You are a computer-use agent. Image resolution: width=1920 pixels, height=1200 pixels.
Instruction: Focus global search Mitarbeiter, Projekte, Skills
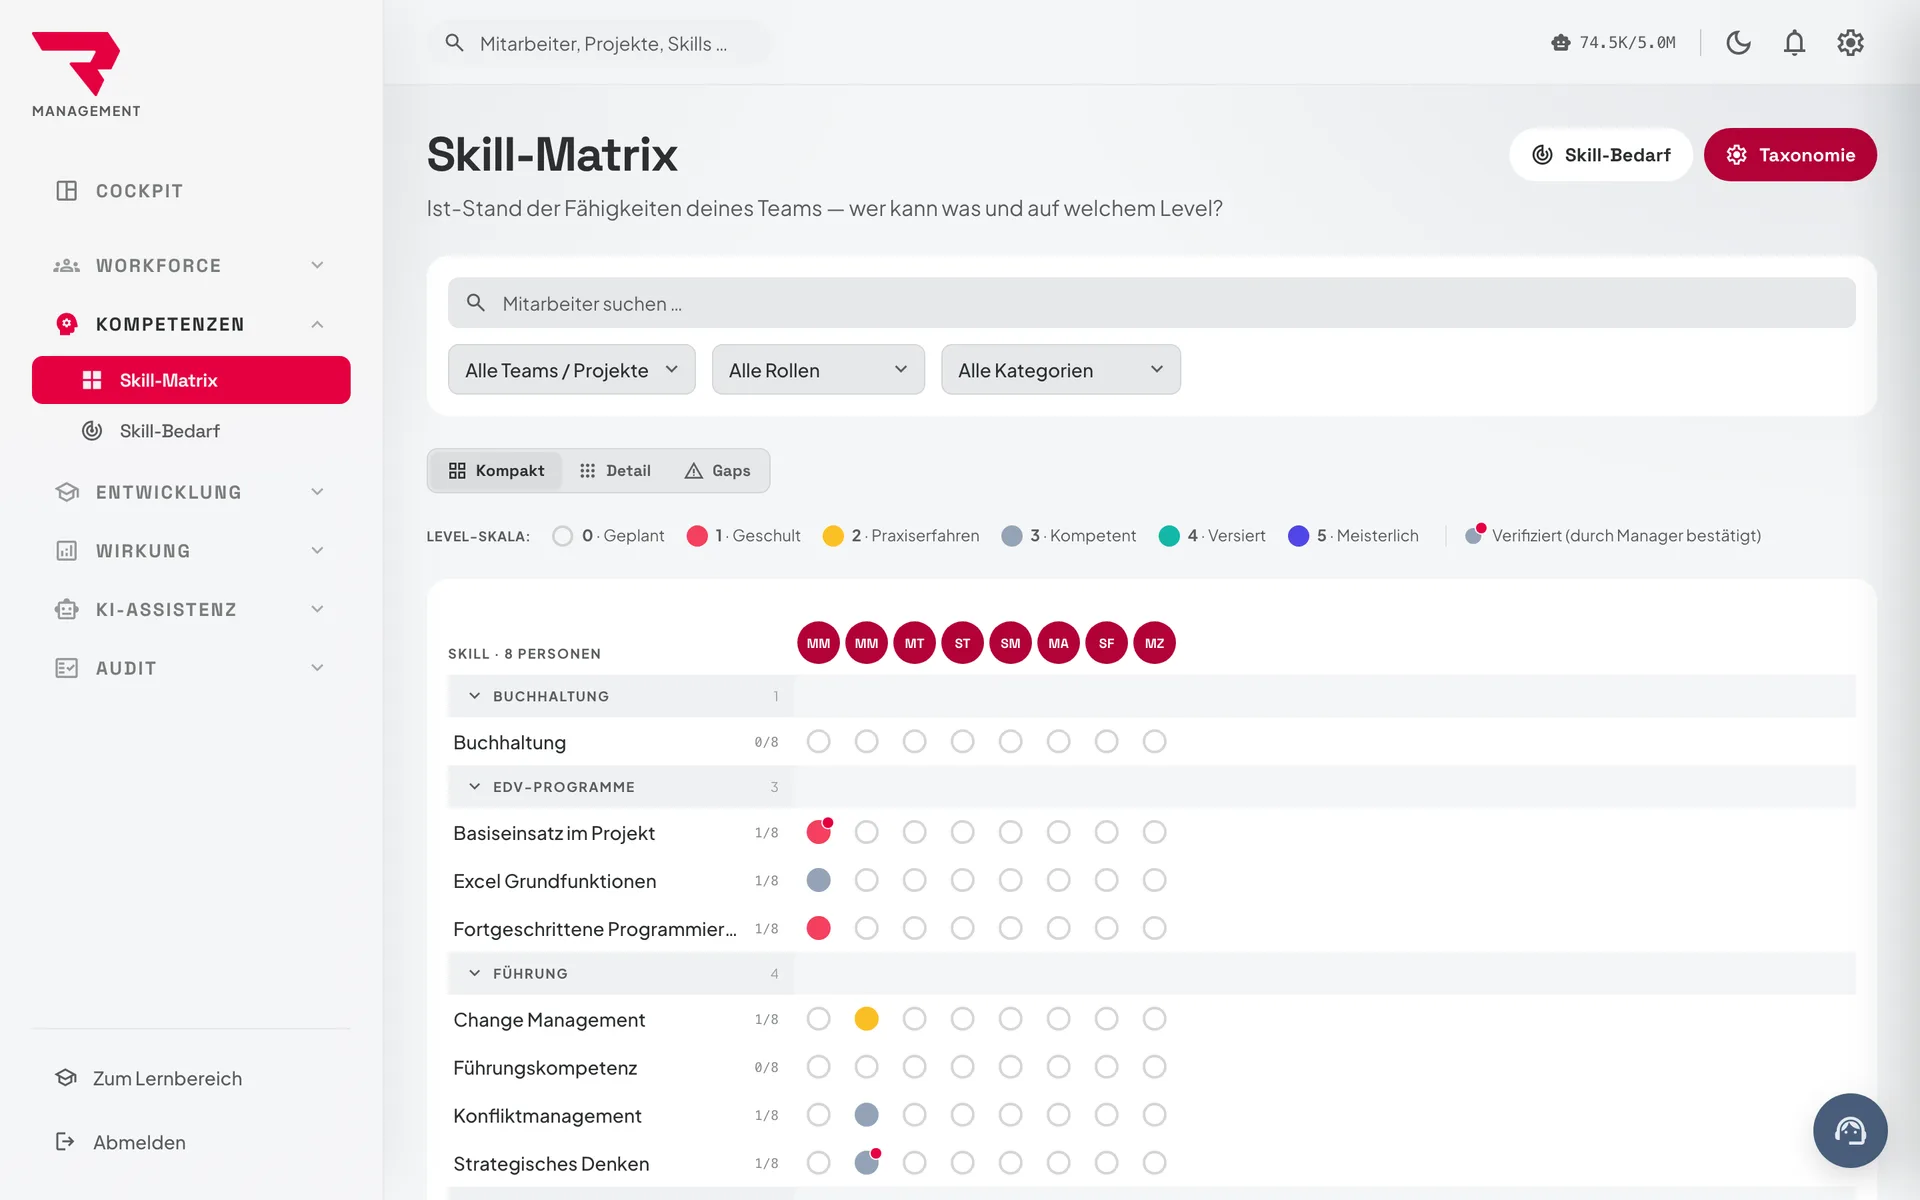600,43
